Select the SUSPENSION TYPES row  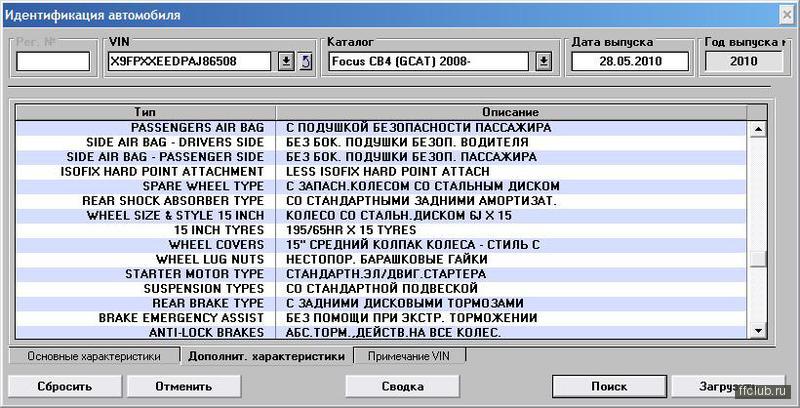pos(380,289)
